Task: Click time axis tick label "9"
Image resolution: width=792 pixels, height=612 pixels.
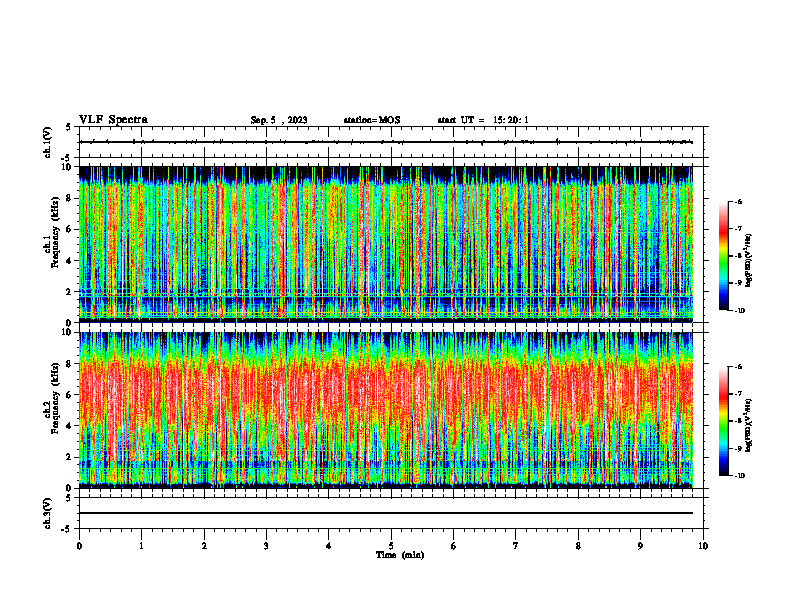Action: point(640,546)
